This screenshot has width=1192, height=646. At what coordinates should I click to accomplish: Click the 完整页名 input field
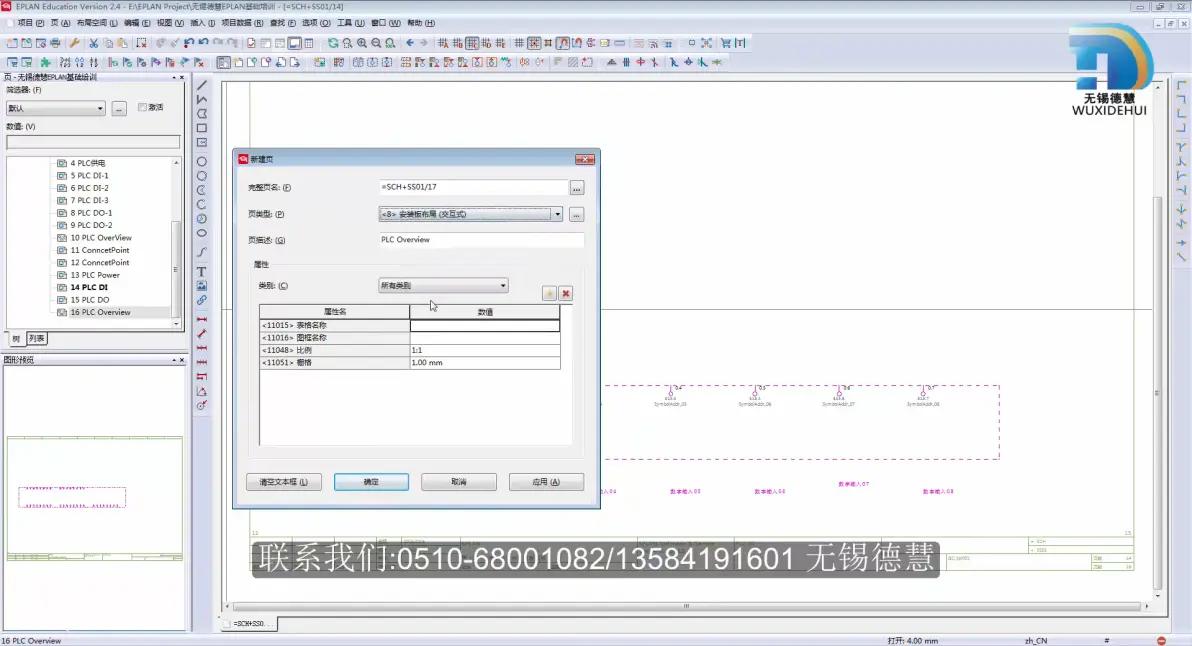click(x=473, y=187)
